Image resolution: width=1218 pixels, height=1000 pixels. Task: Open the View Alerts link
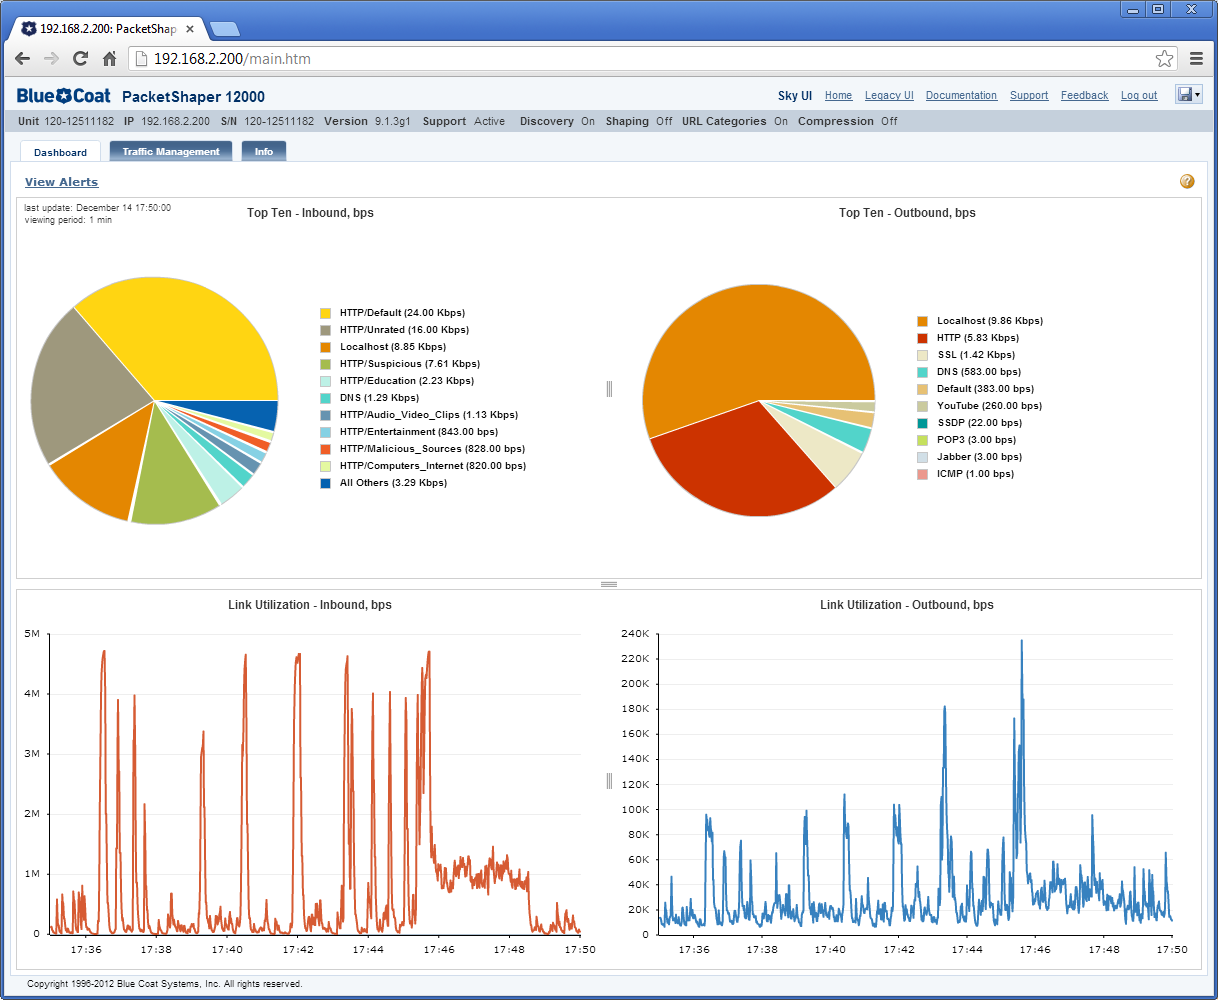62,182
